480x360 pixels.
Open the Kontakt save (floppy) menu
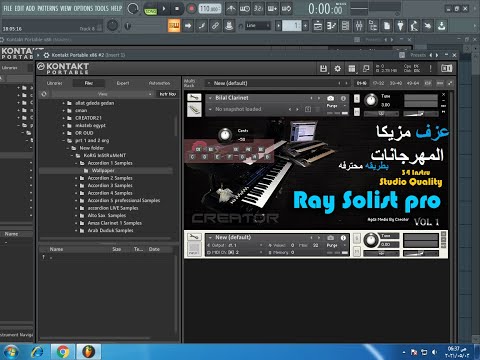323,69
